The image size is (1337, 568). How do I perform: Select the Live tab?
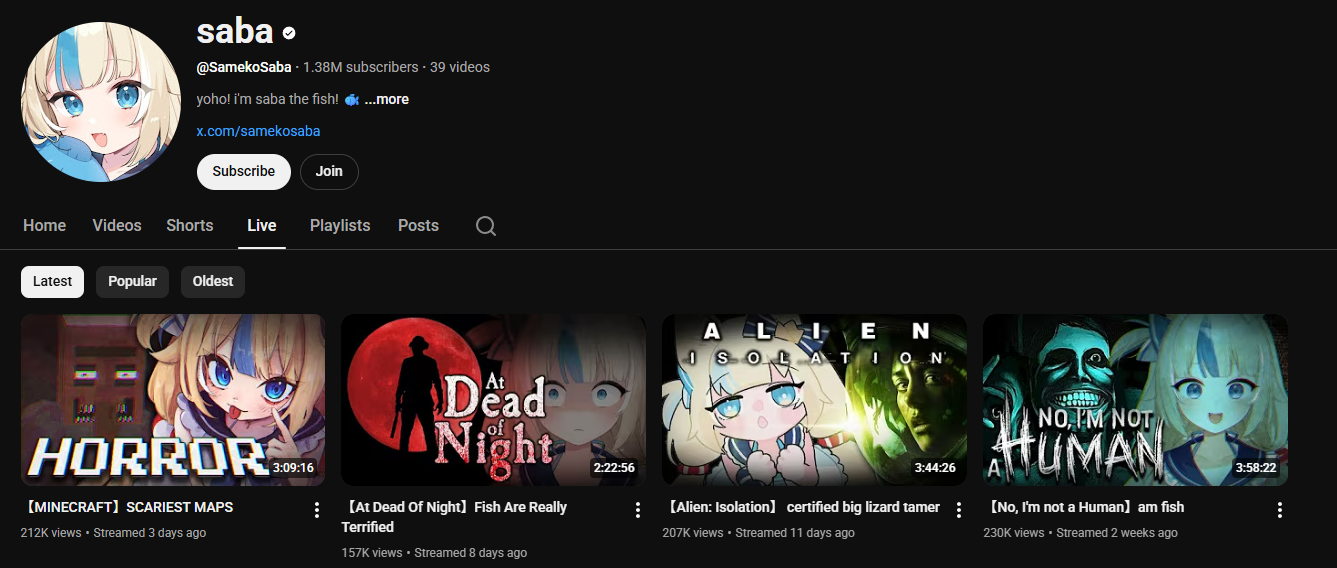[x=262, y=226]
